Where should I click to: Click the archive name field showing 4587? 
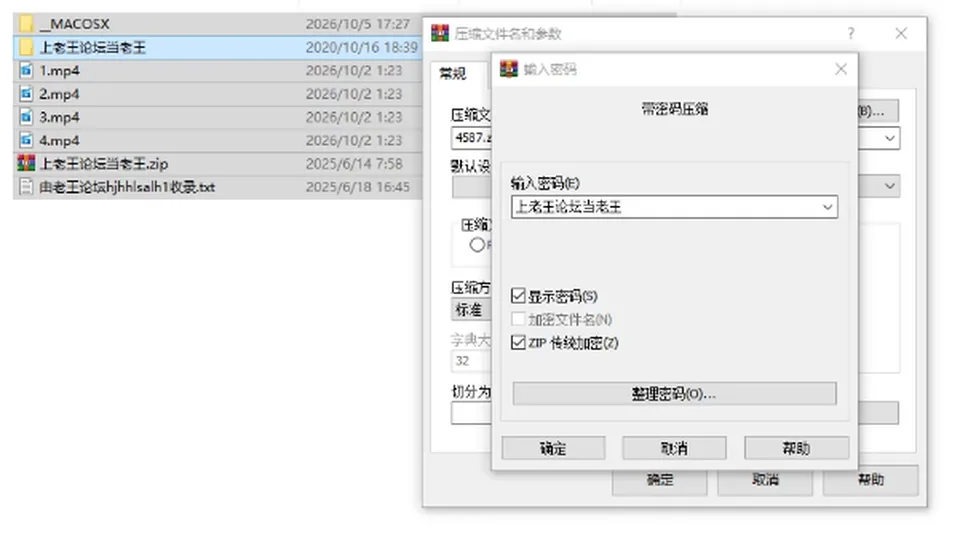471,138
